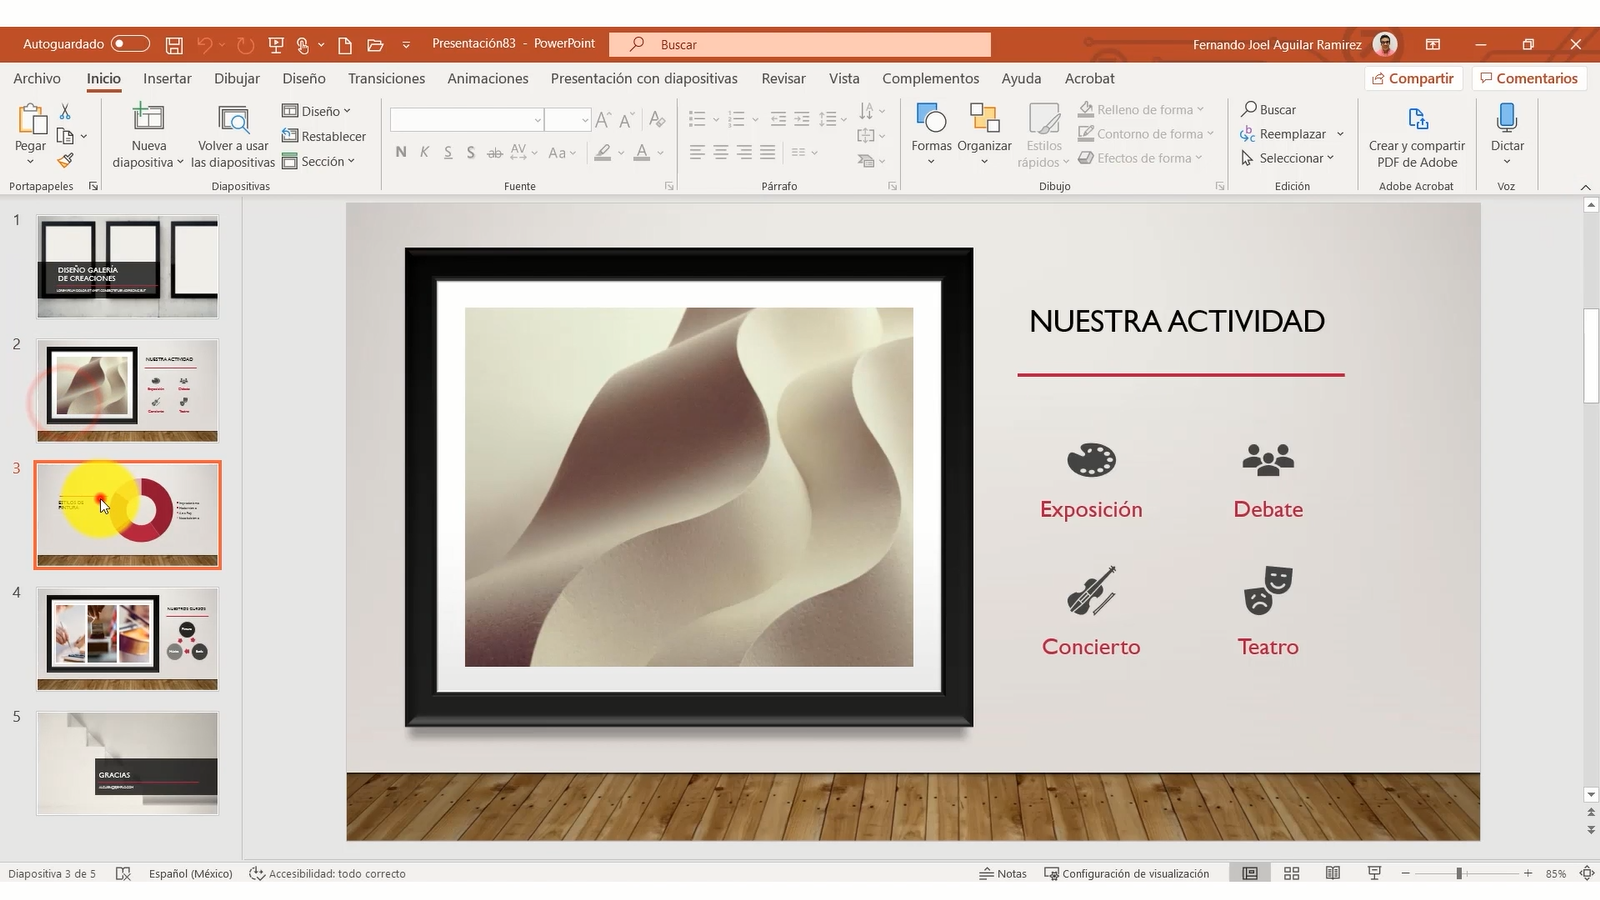Click the text highlight color swatch
This screenshot has width=1600, height=900.
(602, 152)
